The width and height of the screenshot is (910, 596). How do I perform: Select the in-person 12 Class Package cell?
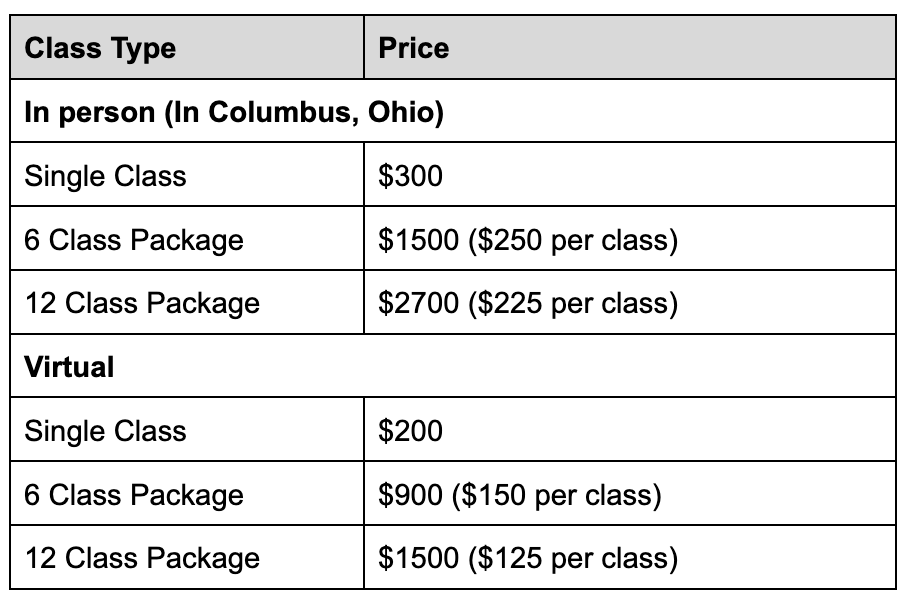pyautogui.click(x=187, y=302)
